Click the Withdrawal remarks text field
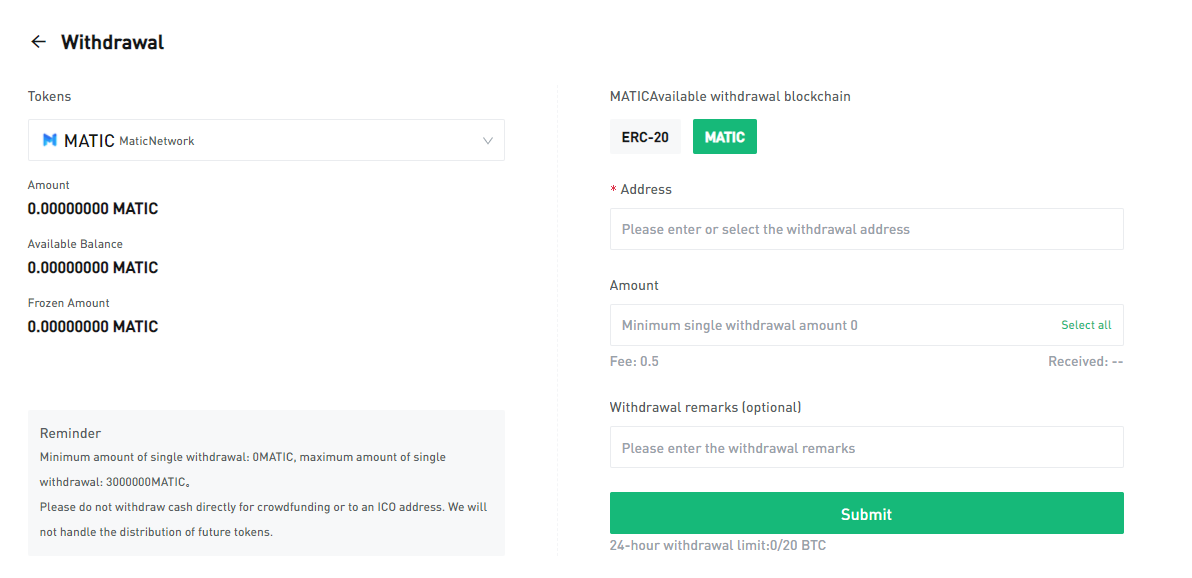The height and width of the screenshot is (578, 1192). [866, 447]
